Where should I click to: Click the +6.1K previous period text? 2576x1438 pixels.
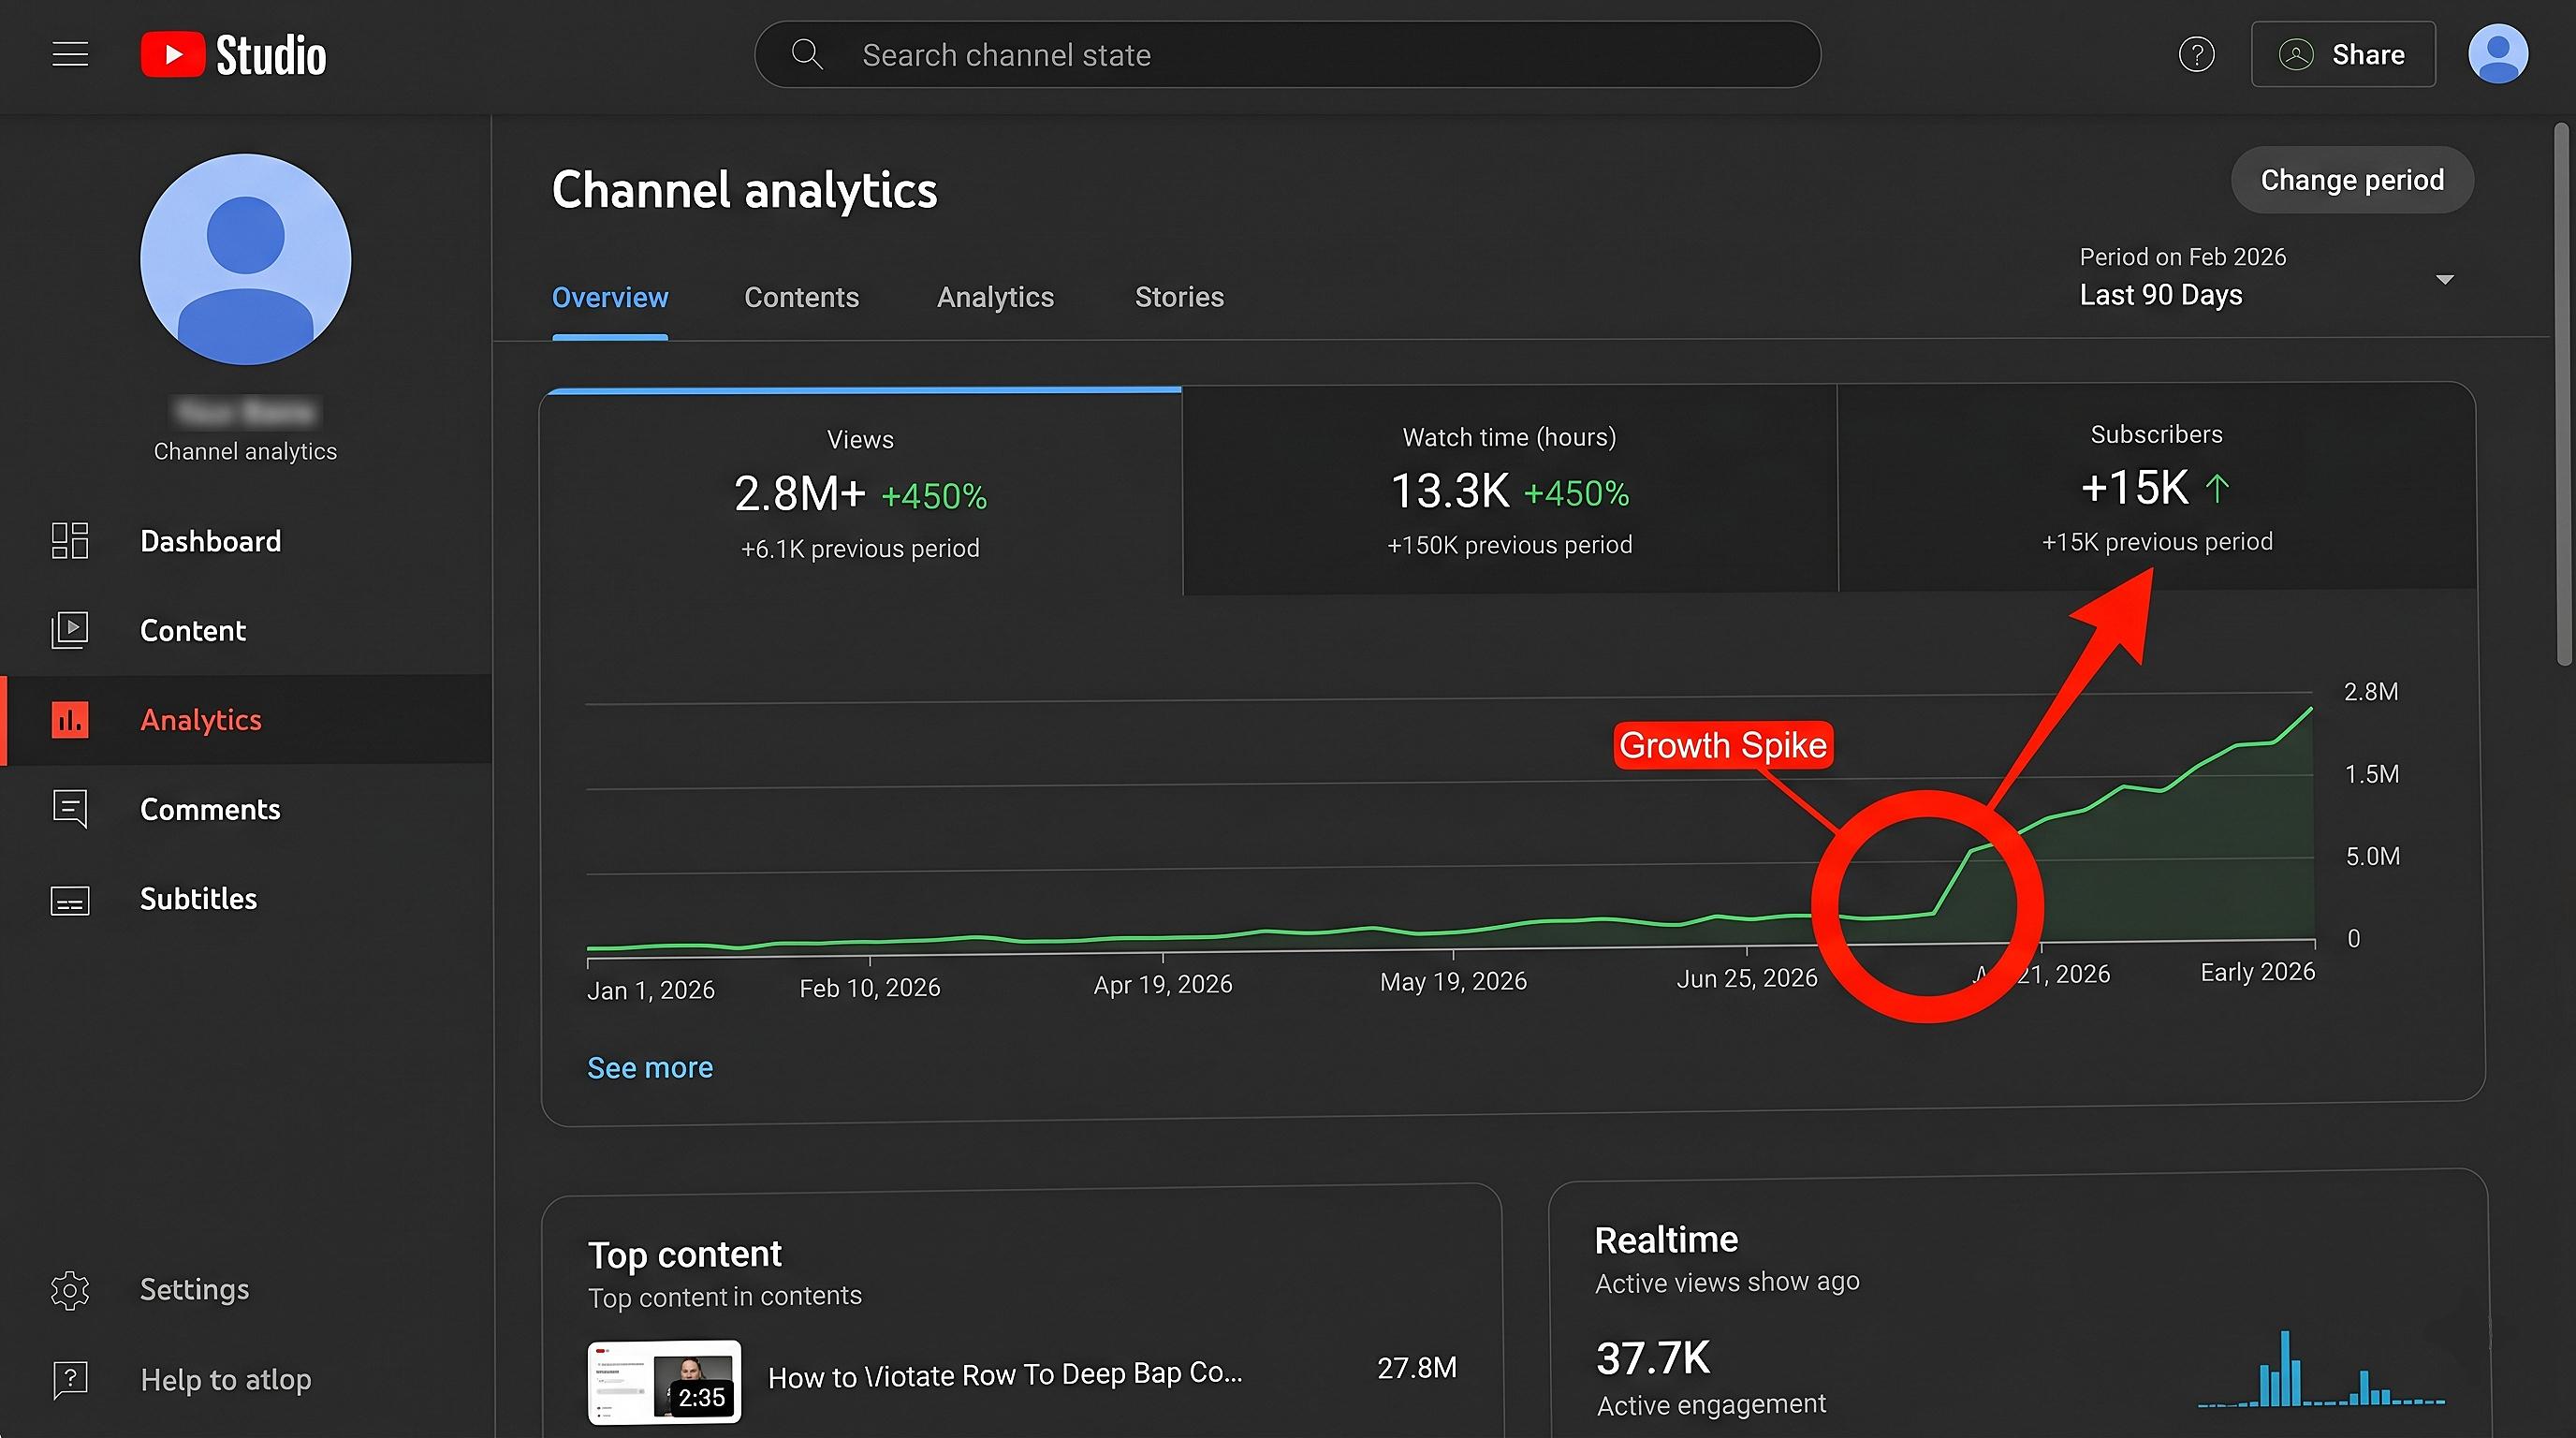pyautogui.click(x=860, y=548)
